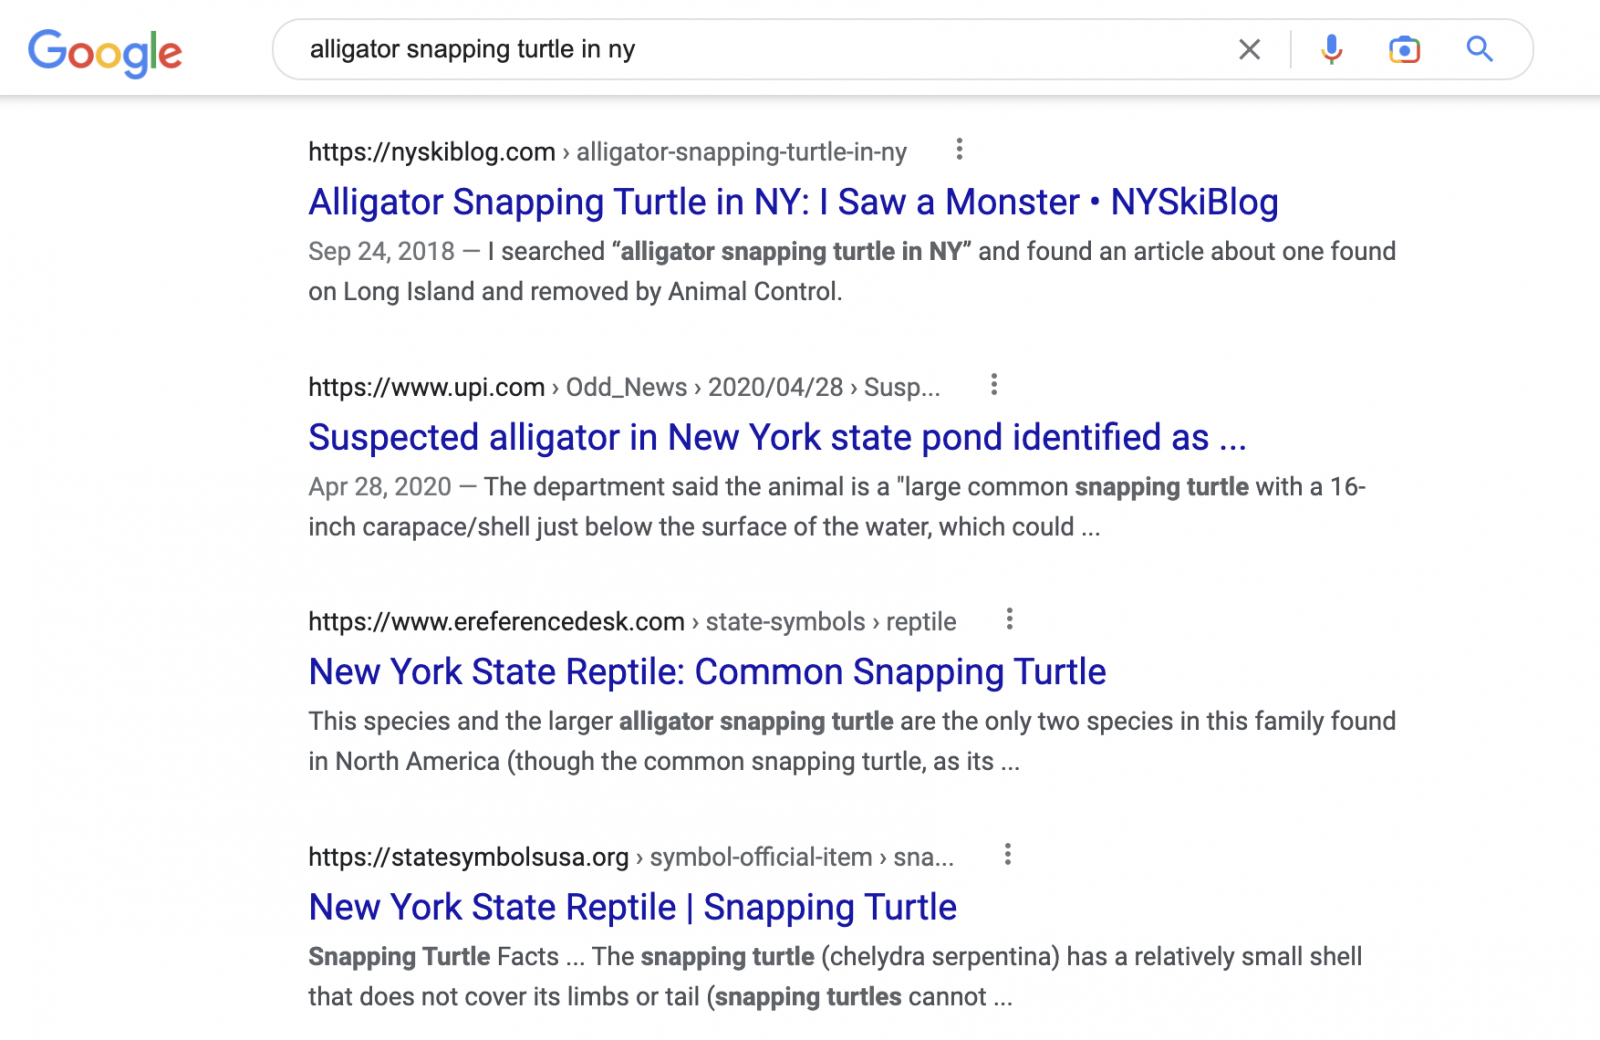The image size is (1600, 1040).
Task: Select the bolded 'snapping turtle' text in UPI snippet
Action: pos(1161,487)
